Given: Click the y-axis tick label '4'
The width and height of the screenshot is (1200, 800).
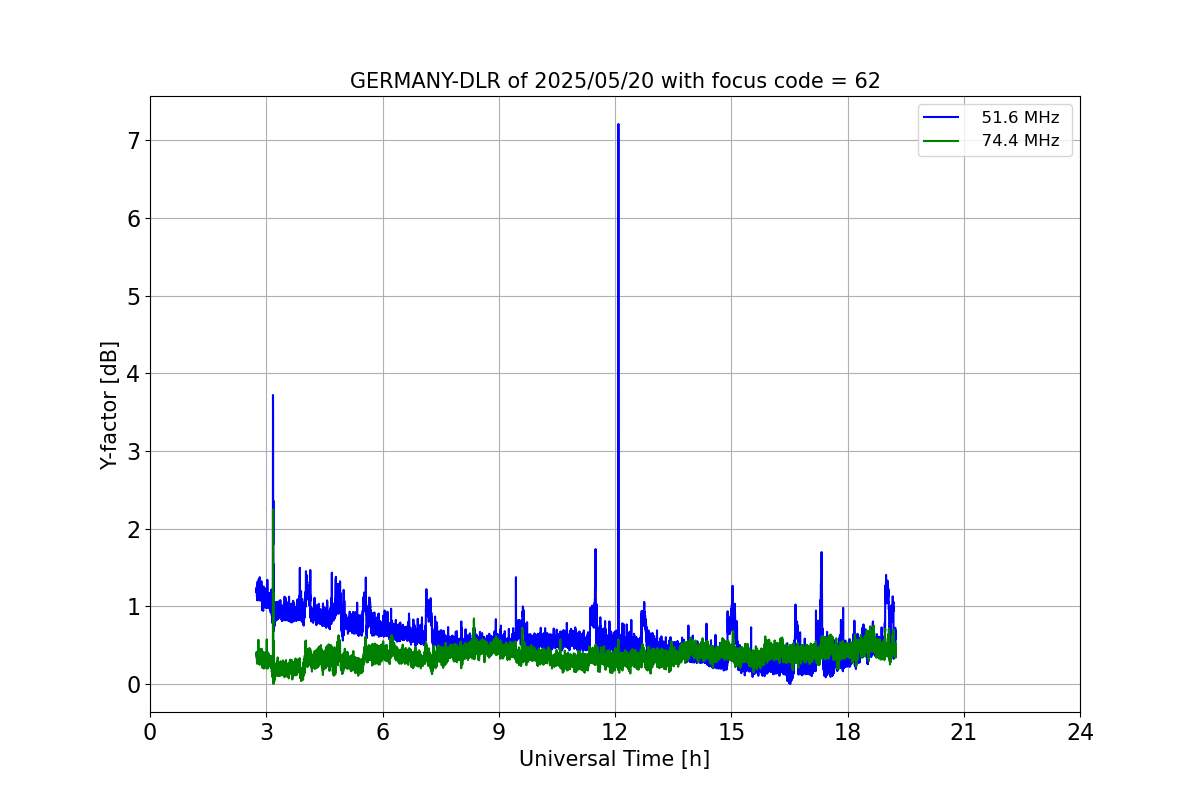Looking at the screenshot, I should [132, 374].
